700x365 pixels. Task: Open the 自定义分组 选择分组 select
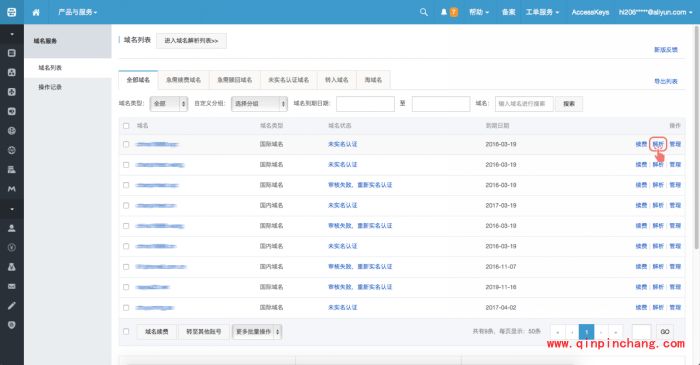259,104
